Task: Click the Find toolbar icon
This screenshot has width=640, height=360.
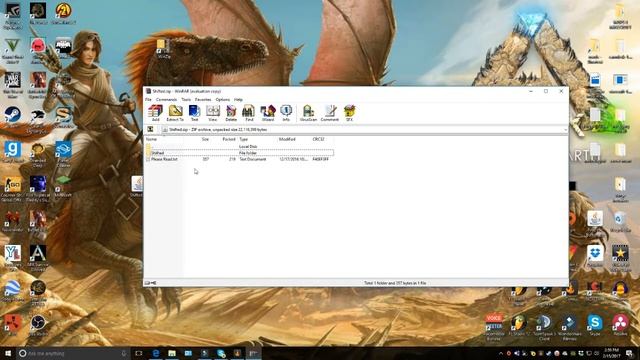Action: point(249,113)
